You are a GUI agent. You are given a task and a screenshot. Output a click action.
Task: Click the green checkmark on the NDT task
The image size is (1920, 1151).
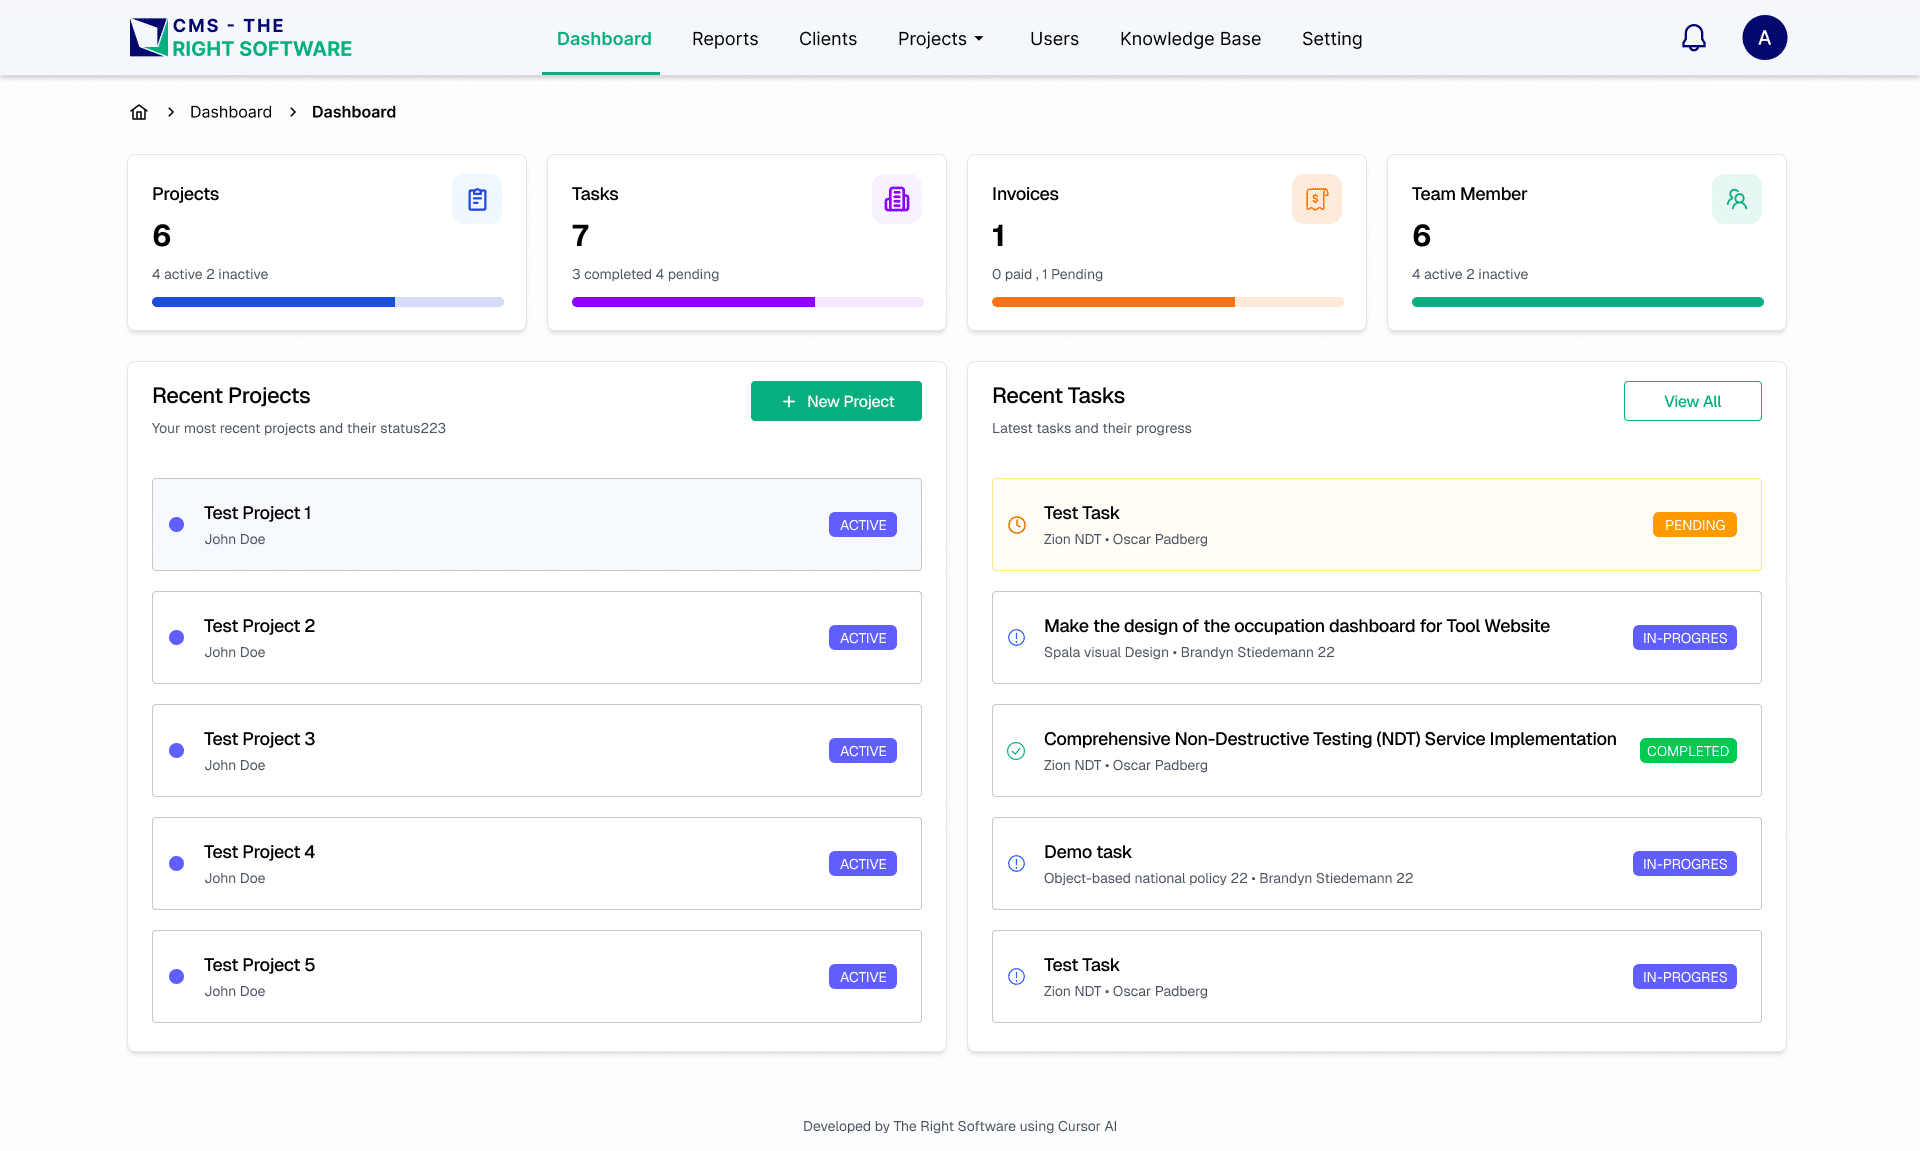(x=1016, y=750)
